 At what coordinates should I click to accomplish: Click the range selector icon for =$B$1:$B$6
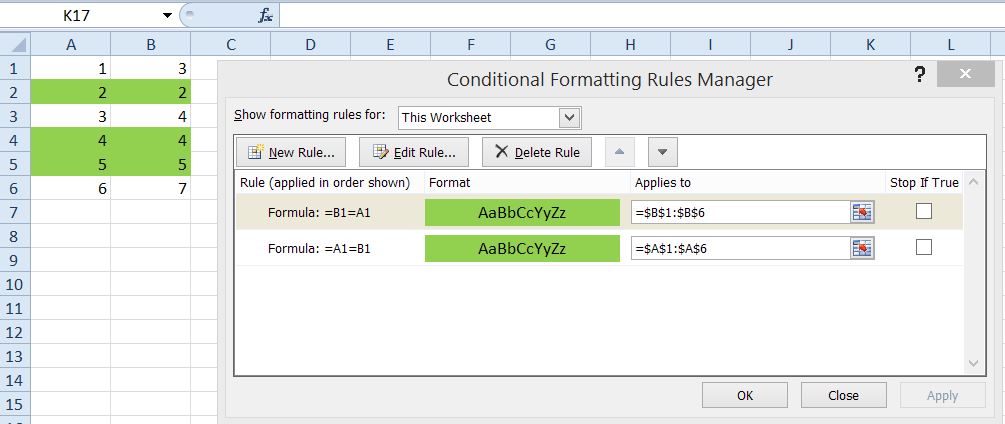point(862,212)
